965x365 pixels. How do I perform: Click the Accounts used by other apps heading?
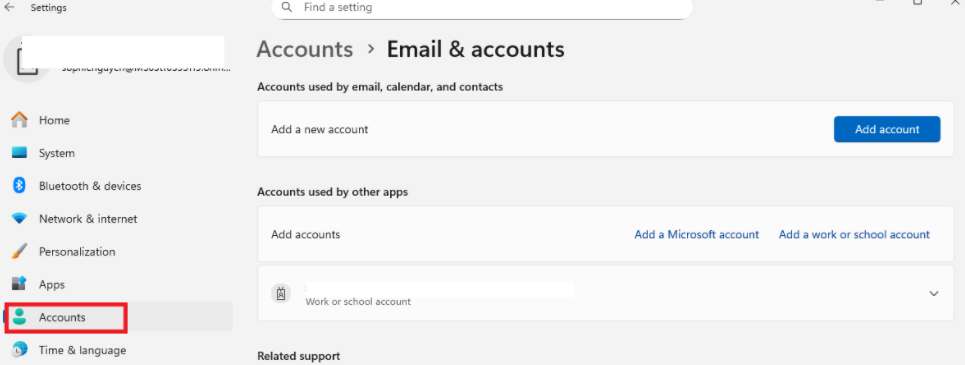click(332, 191)
